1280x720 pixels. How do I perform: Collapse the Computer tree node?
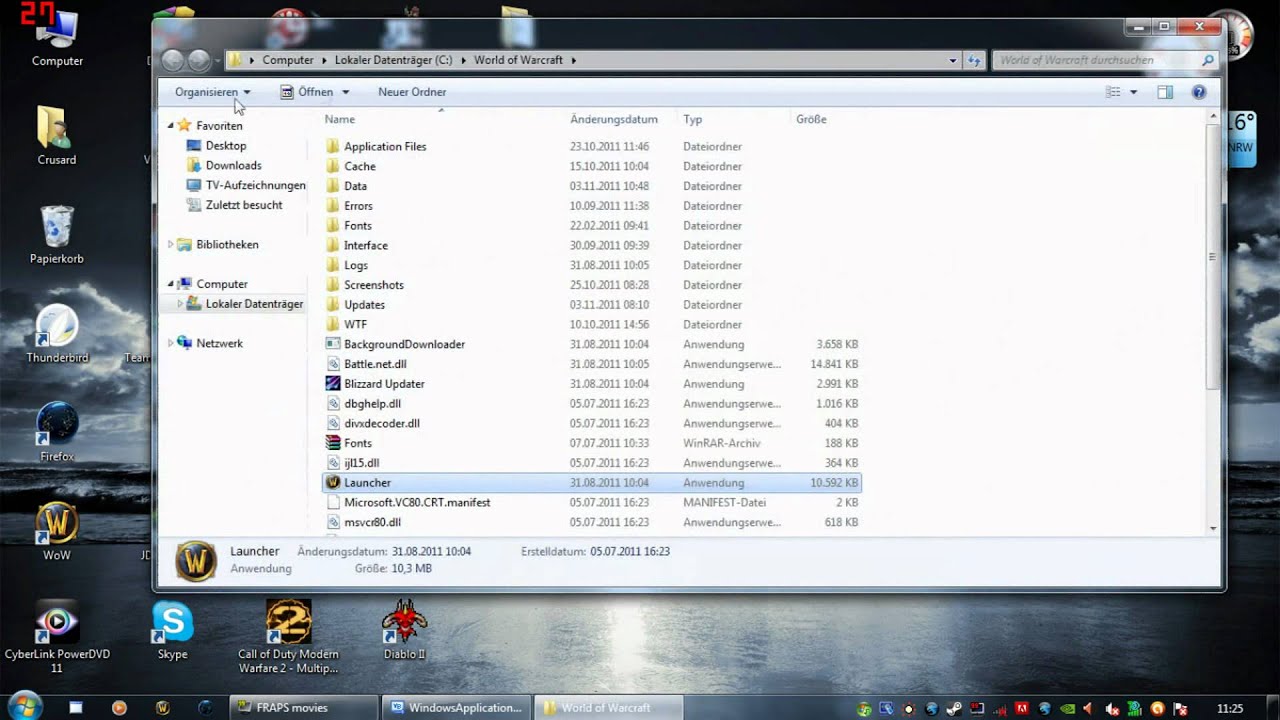click(171, 284)
